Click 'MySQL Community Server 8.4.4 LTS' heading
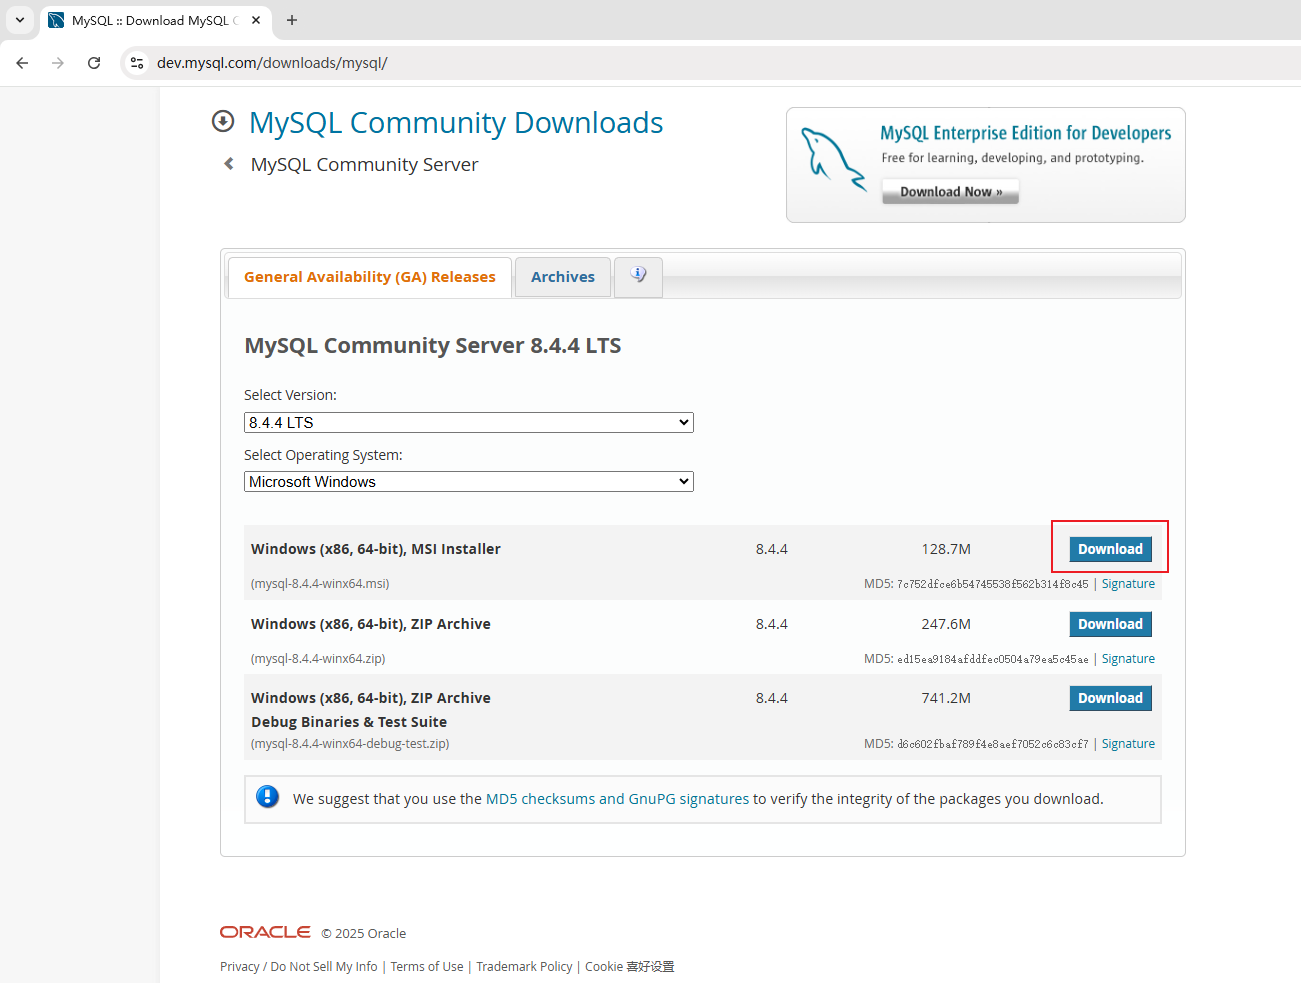The image size is (1301, 983). pyautogui.click(x=433, y=346)
